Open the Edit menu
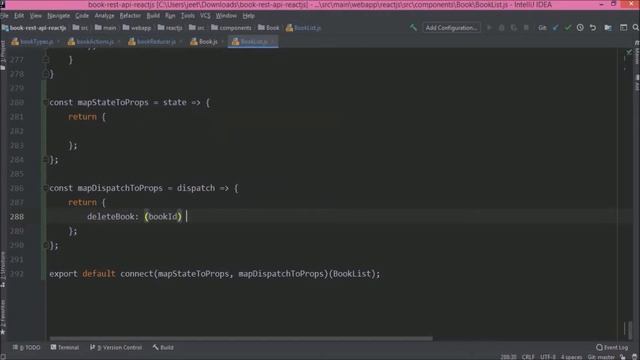 (19, 16)
